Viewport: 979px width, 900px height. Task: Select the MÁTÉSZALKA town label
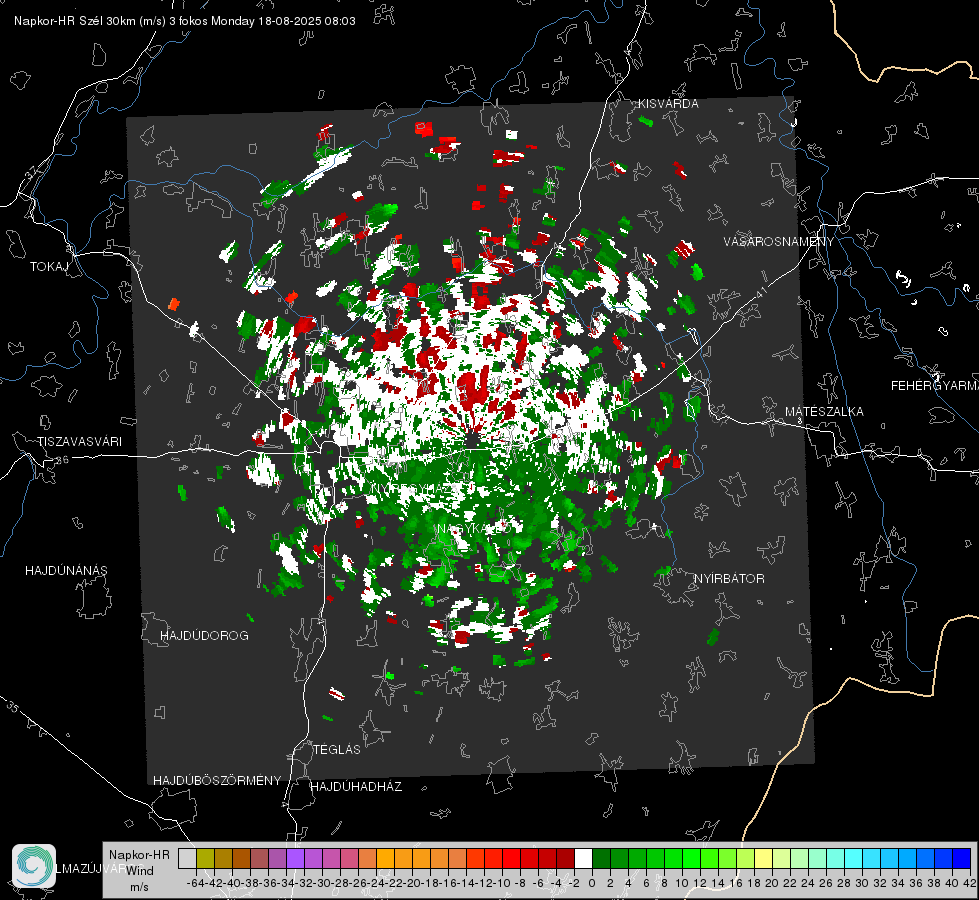point(824,412)
